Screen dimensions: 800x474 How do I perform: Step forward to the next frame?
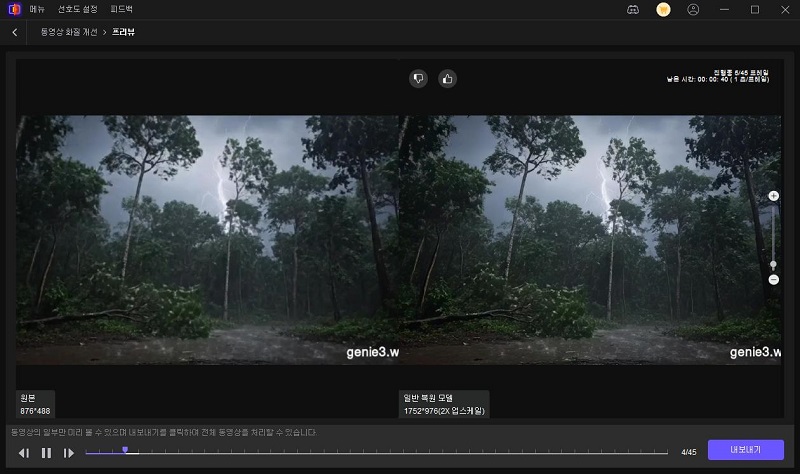[69, 453]
